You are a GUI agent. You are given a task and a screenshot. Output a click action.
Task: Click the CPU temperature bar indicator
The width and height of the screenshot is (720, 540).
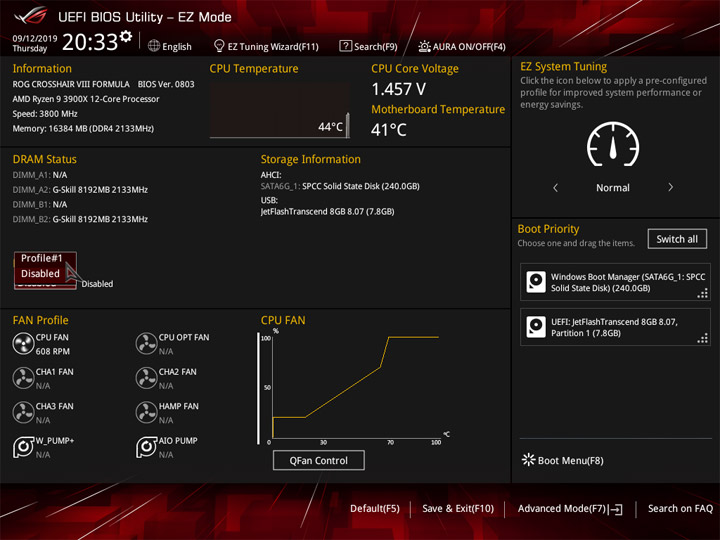348,125
